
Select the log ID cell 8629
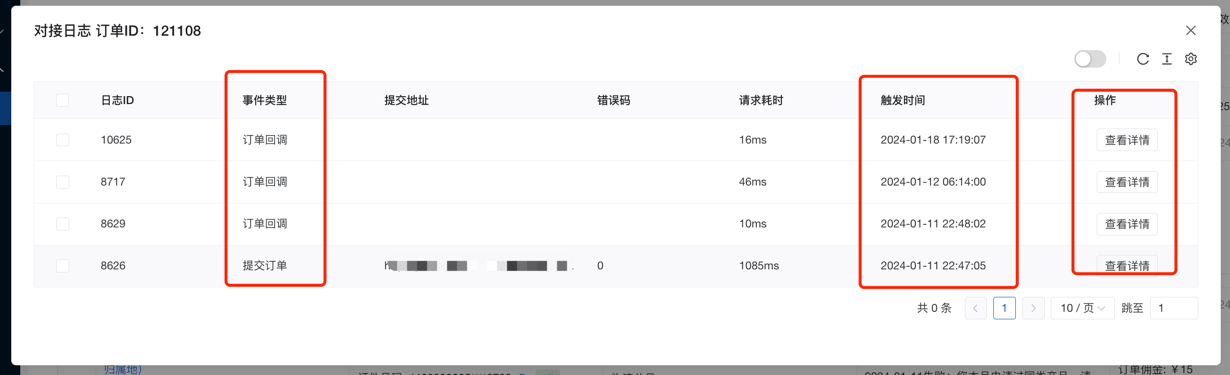113,224
